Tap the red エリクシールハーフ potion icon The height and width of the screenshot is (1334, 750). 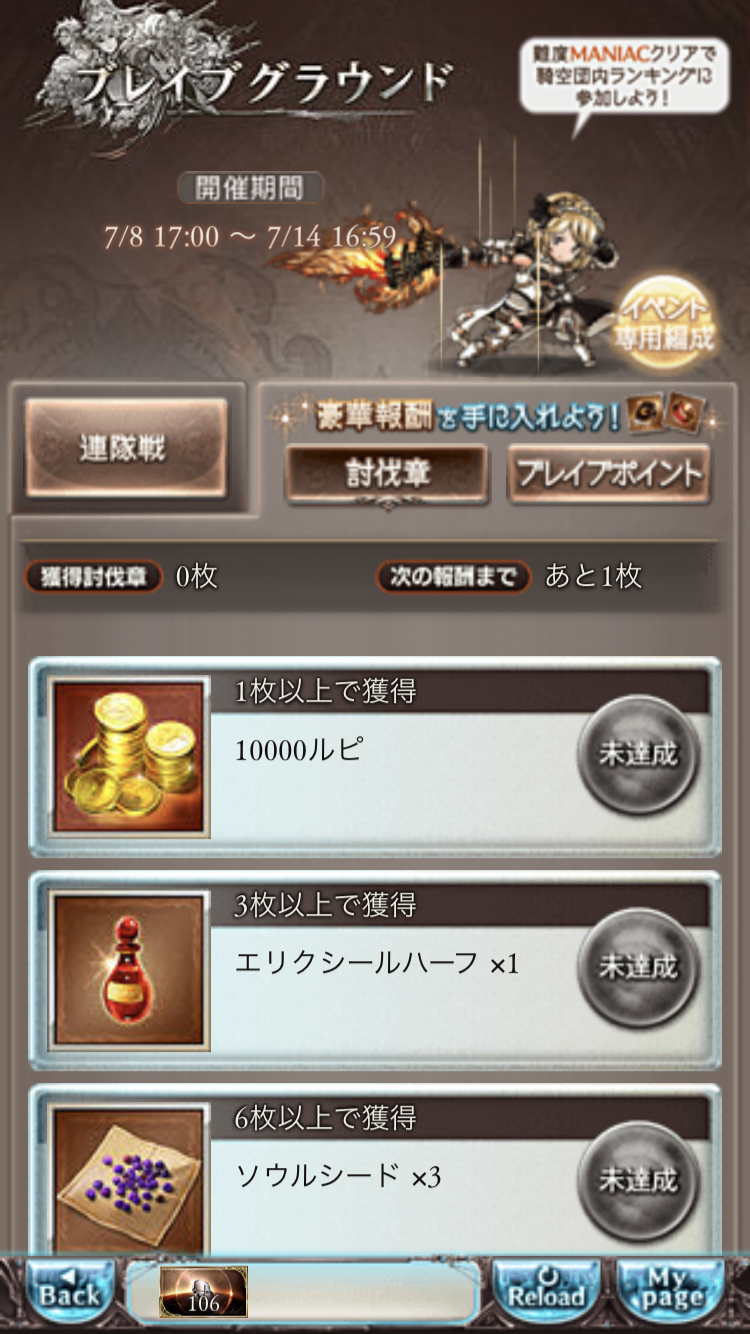point(128,971)
